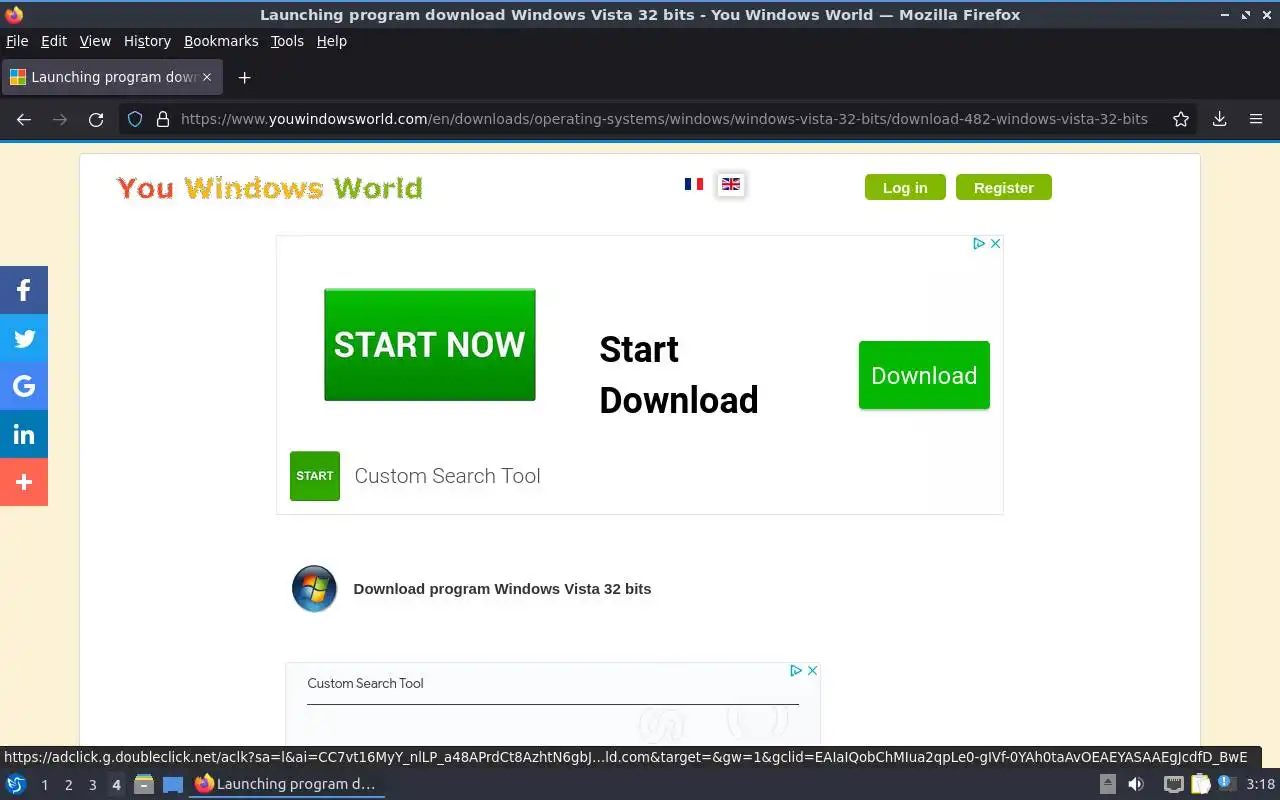Click the eject/removable media tray icon

(1108, 784)
